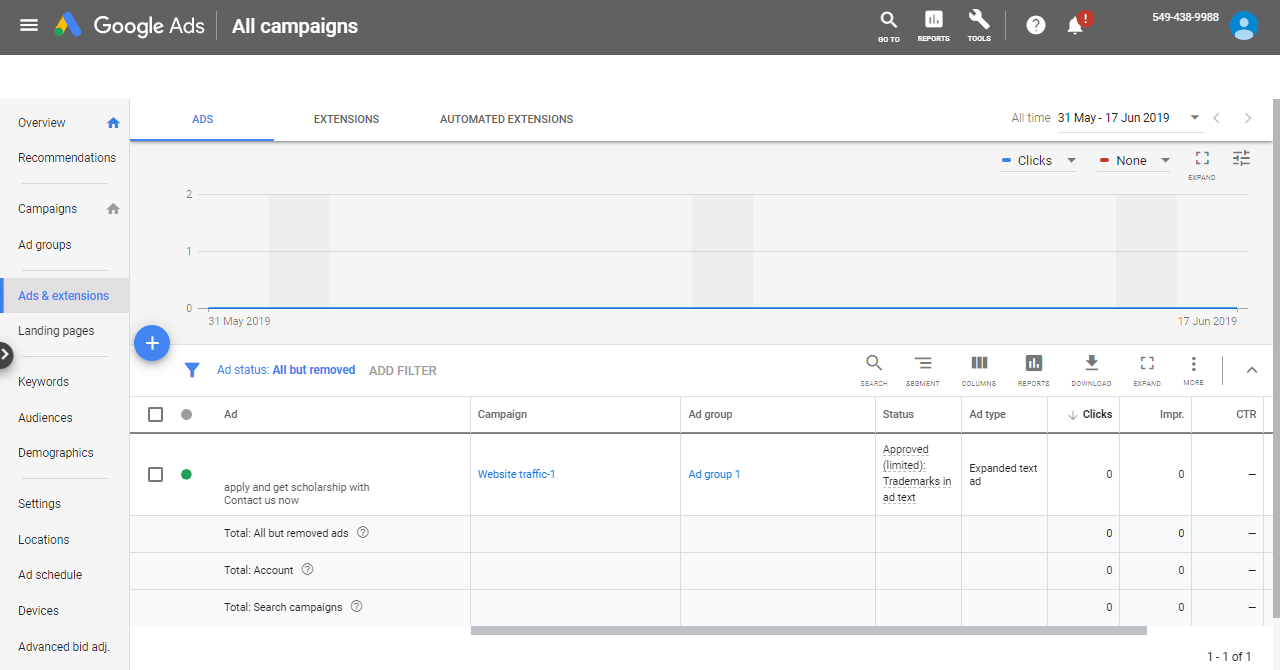Viewport: 1280px width, 670px height.
Task: Switch to the Extensions tab
Action: [346, 119]
